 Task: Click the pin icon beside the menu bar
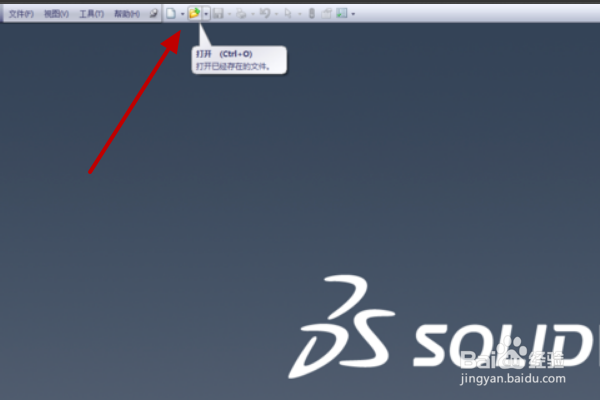153,14
